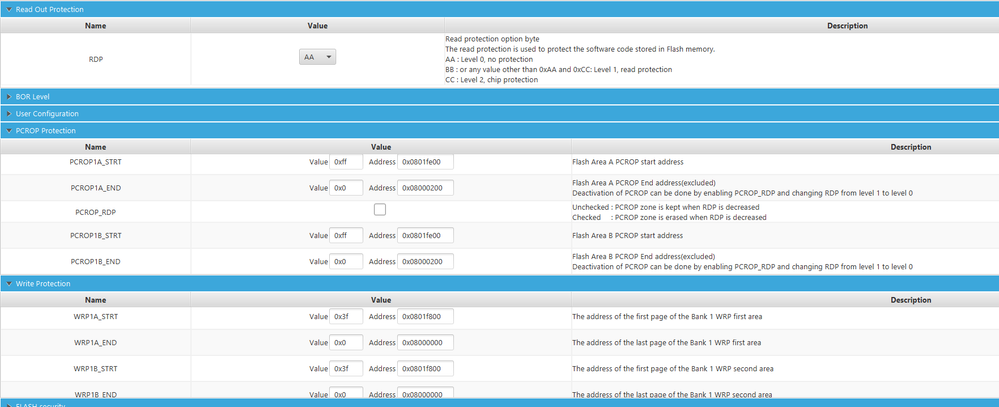Select the RDP name cell
The height and width of the screenshot is (407, 999).
tap(95, 59)
